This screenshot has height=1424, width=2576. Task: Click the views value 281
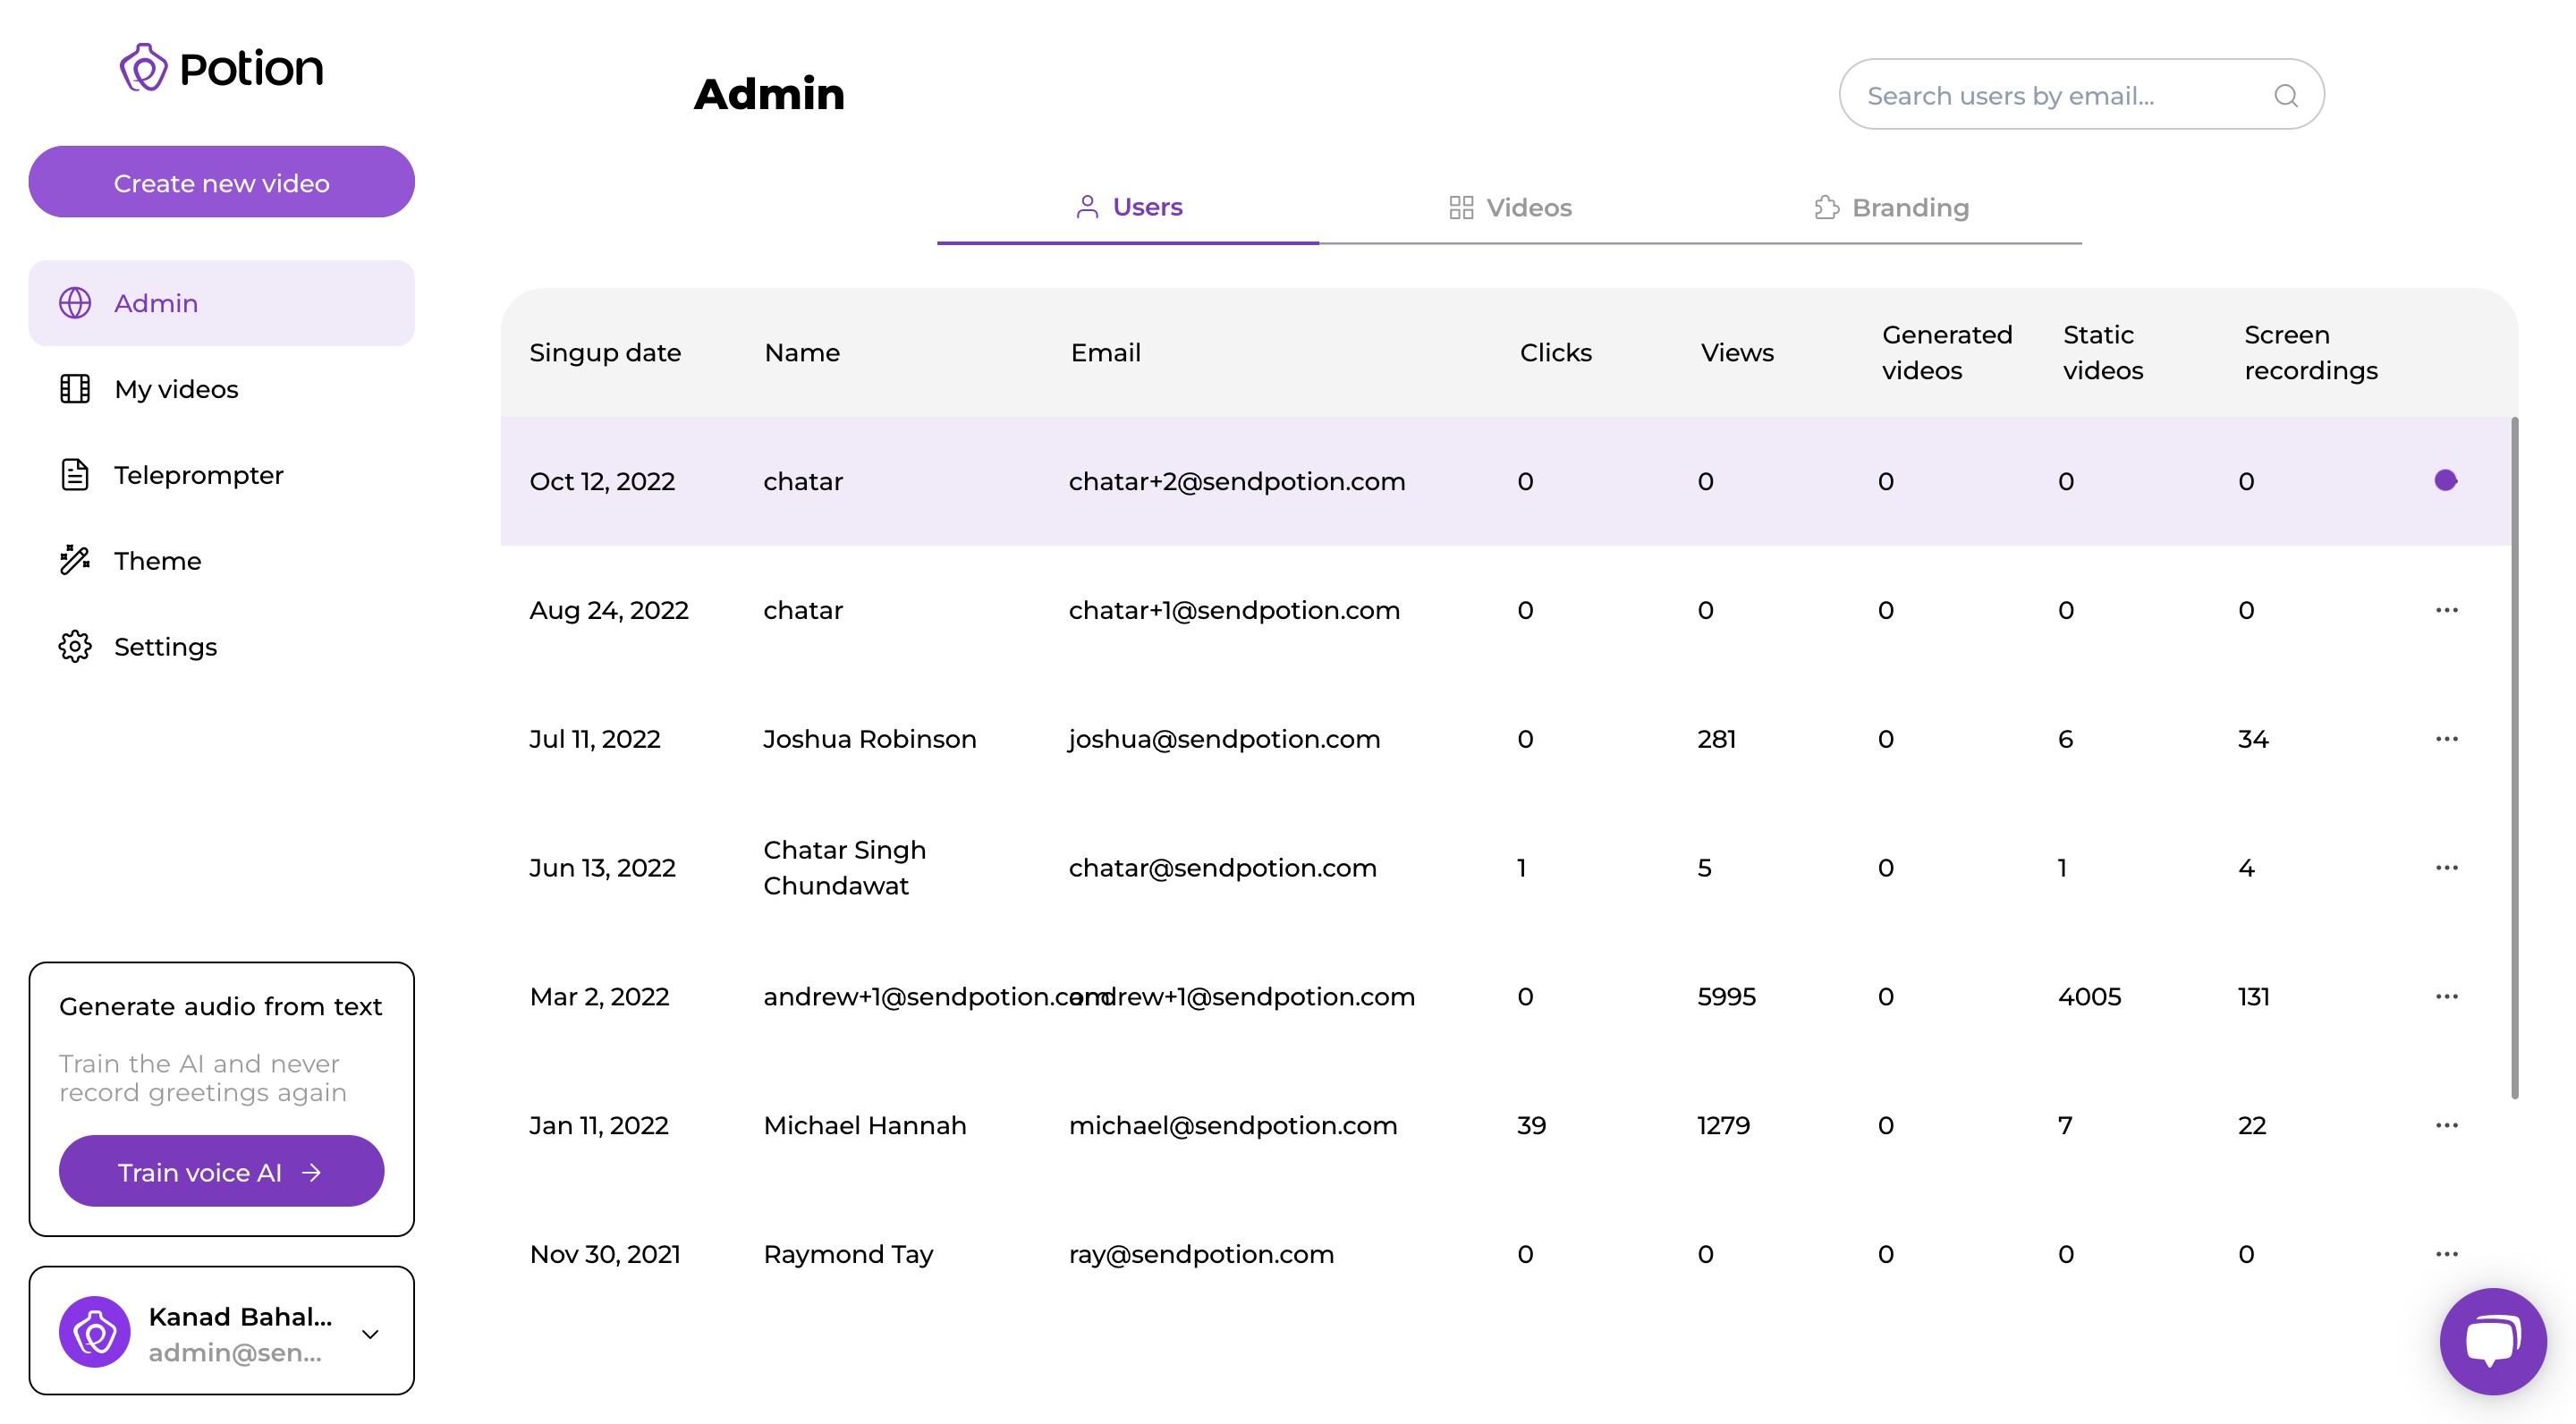pos(1716,739)
